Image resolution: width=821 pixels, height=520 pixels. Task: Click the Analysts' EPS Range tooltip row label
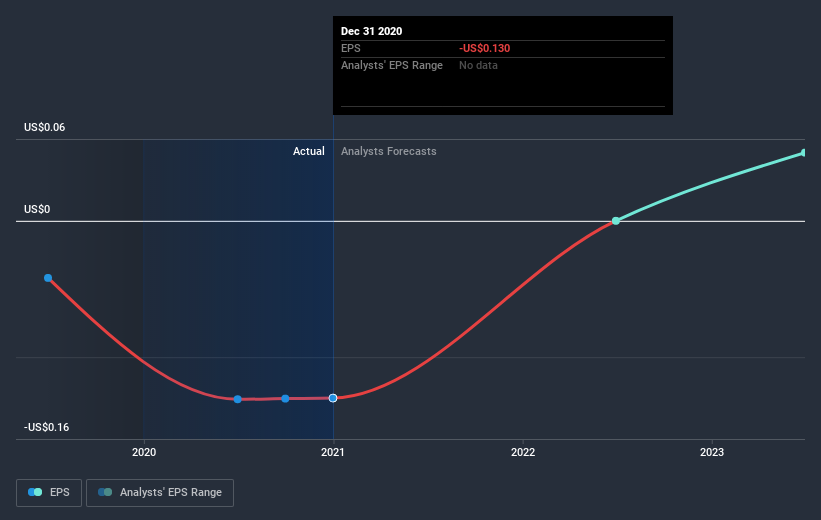392,65
